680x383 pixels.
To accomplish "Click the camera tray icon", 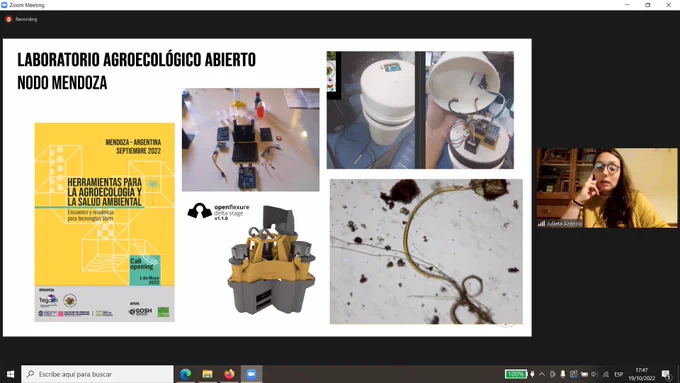I will click(x=552, y=374).
